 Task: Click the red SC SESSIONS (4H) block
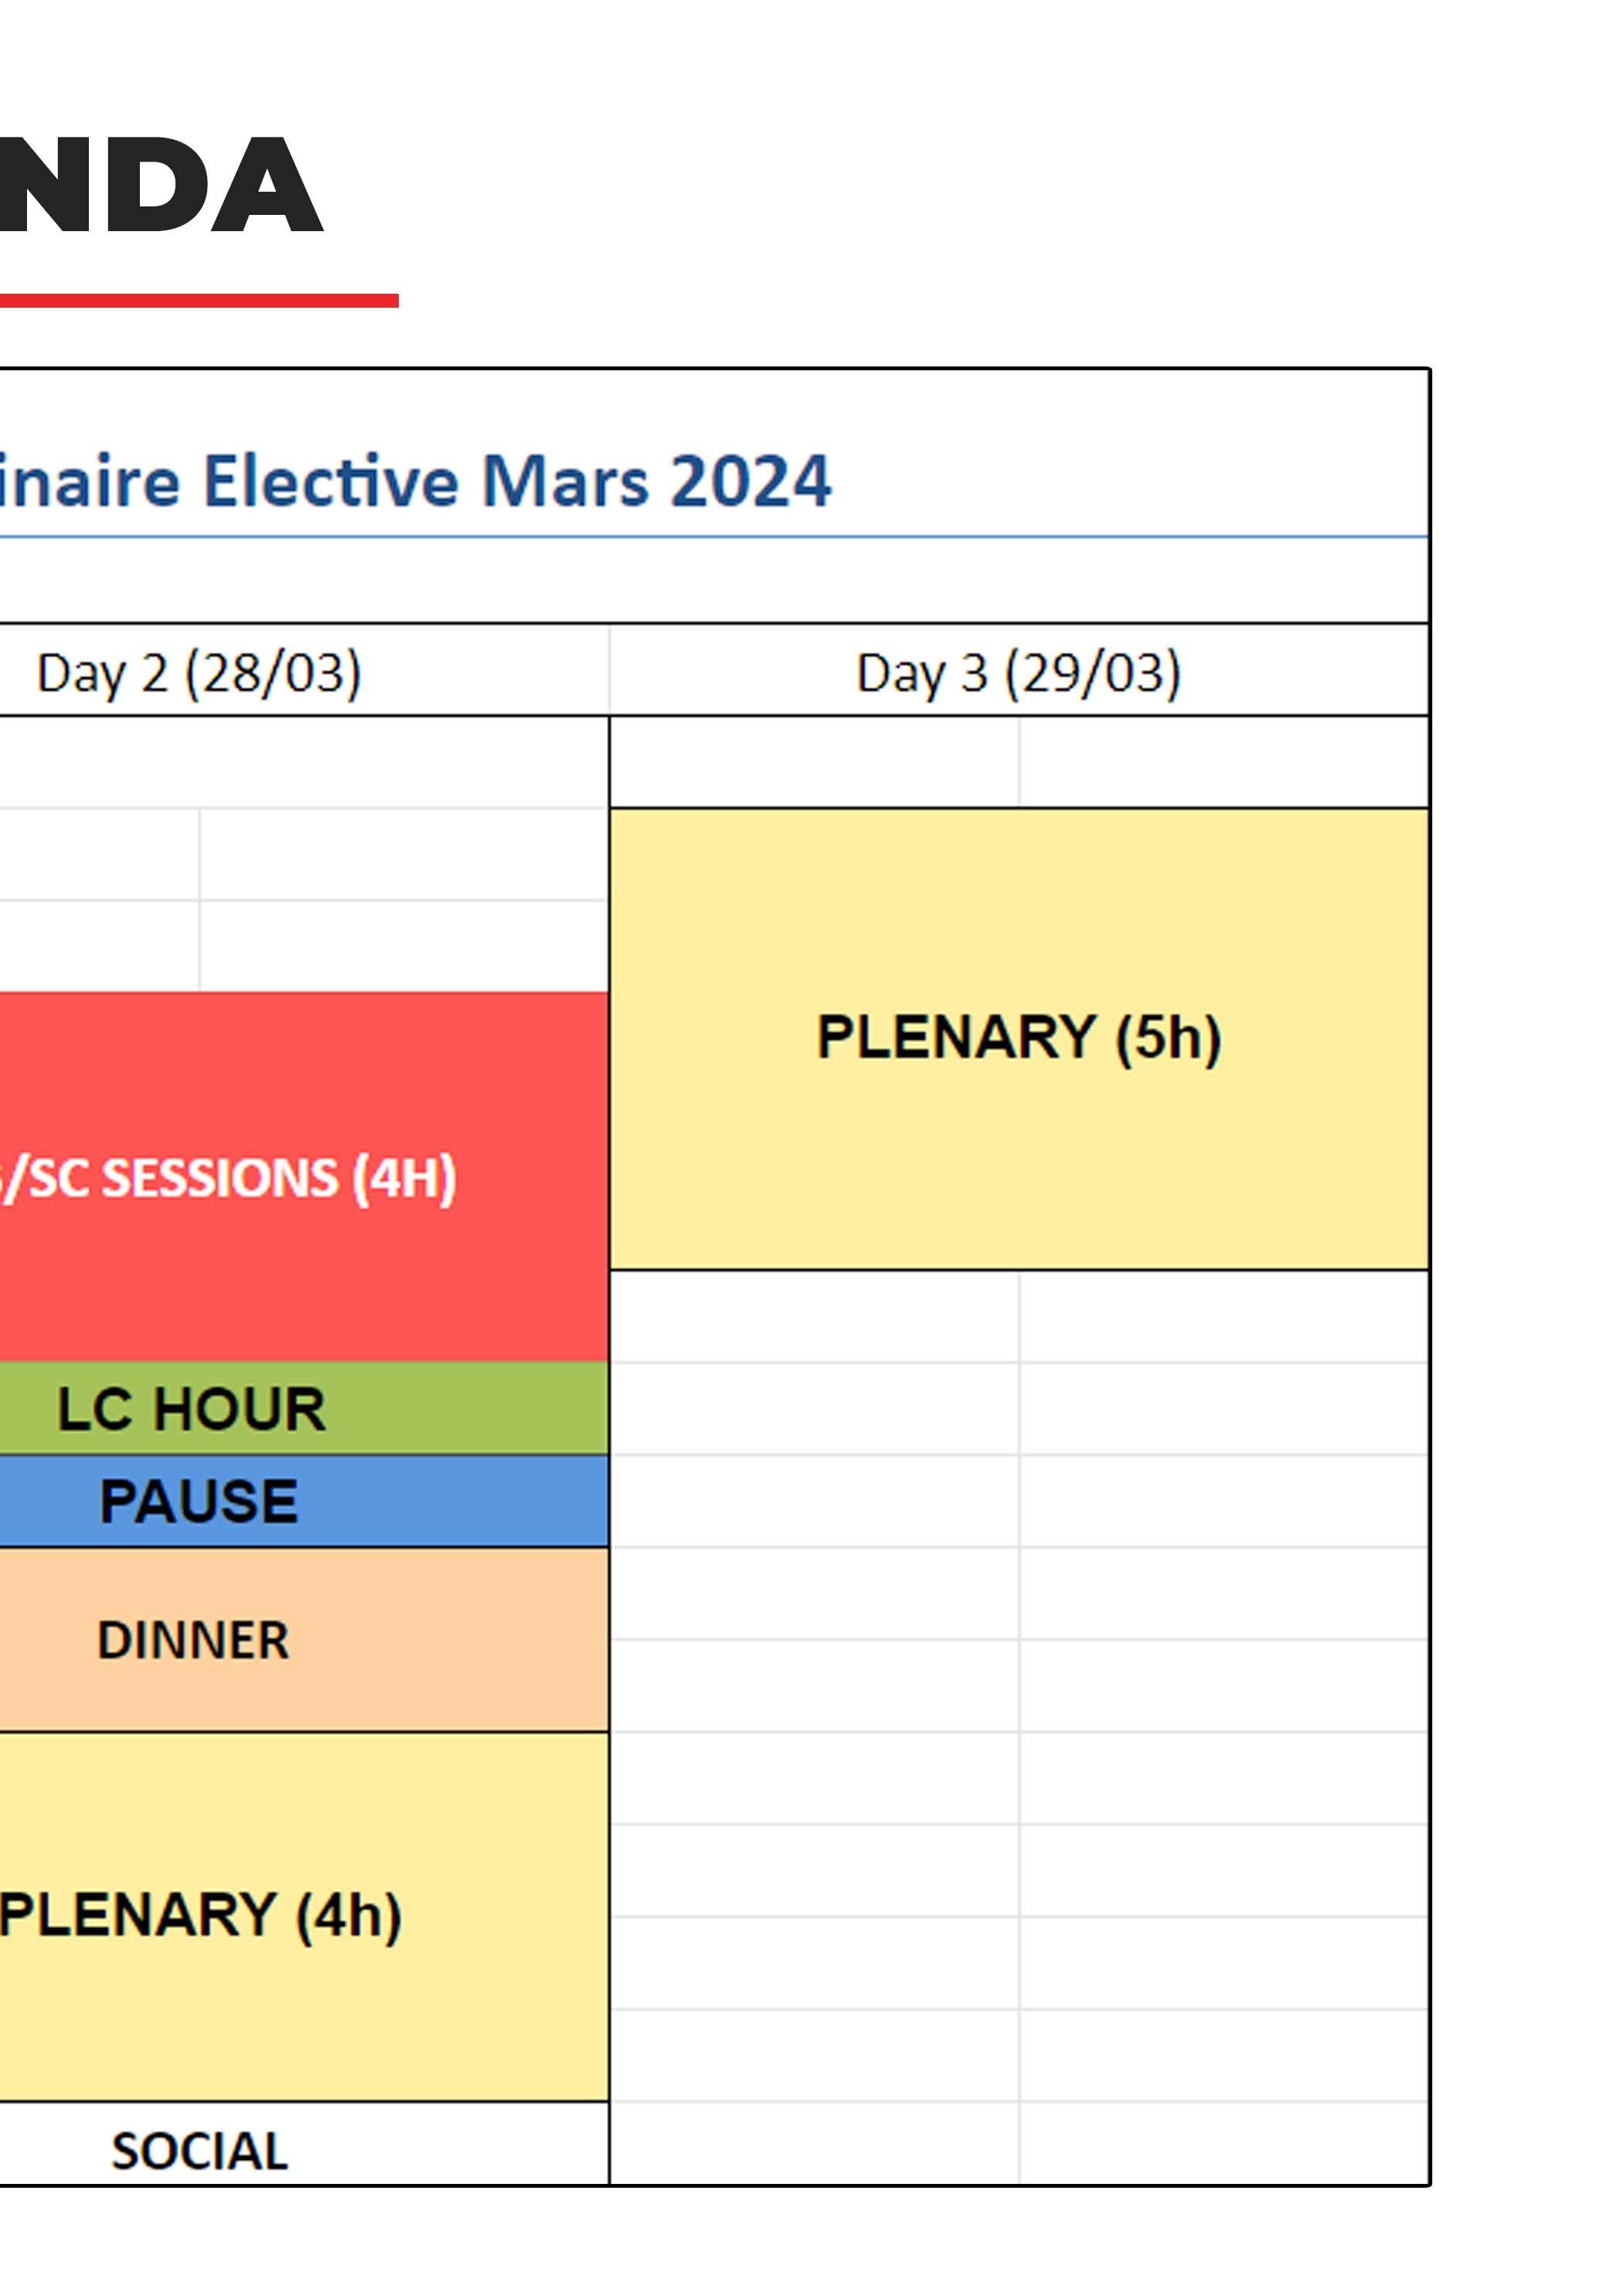tap(230, 1177)
